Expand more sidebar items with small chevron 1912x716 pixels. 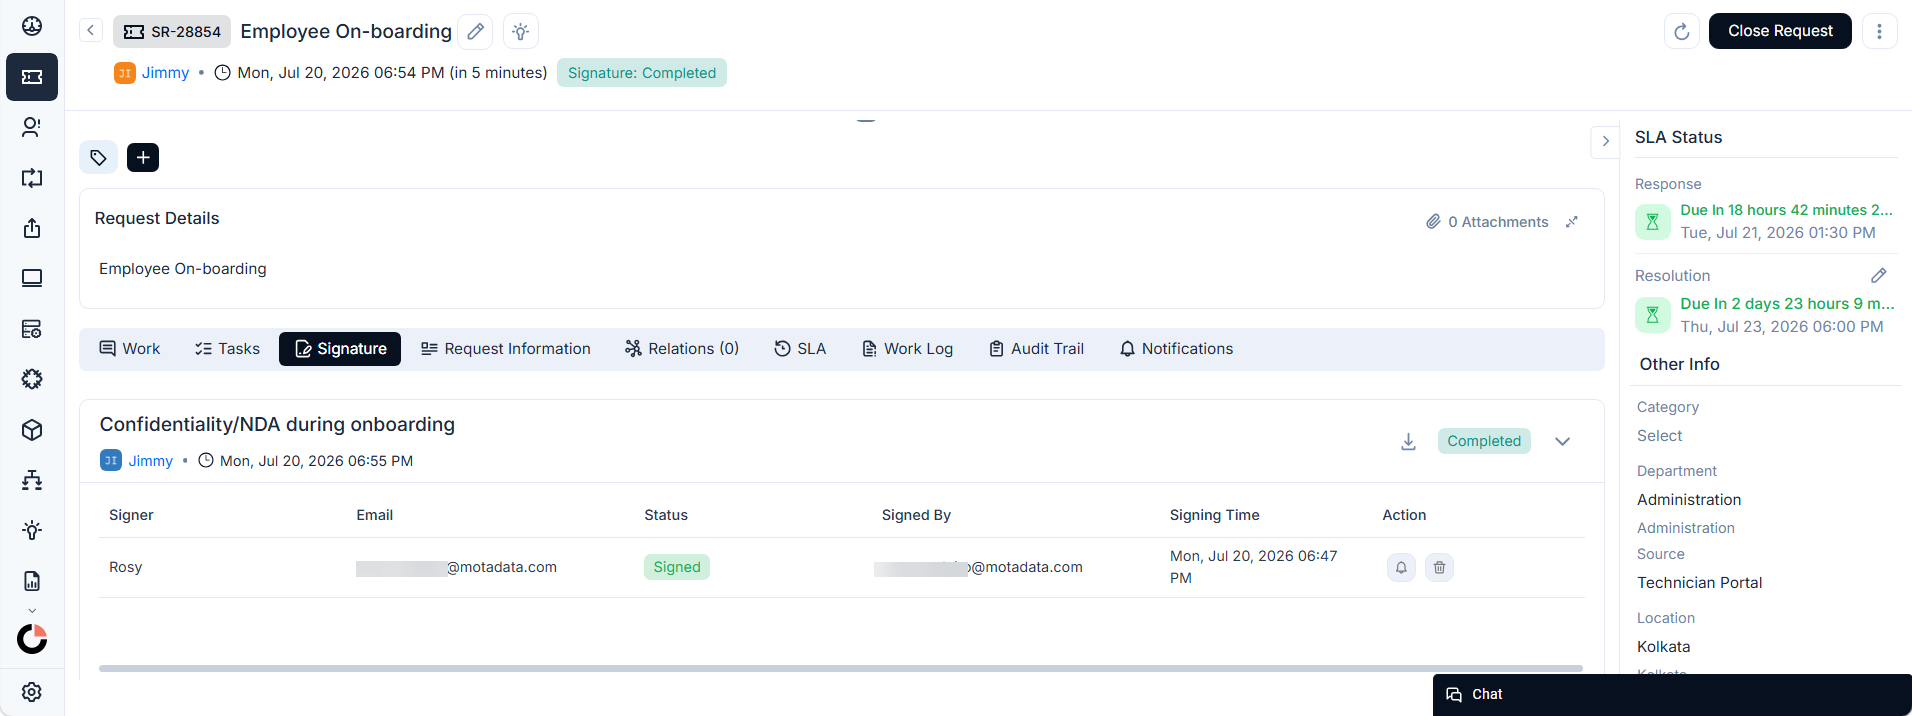coord(32,610)
